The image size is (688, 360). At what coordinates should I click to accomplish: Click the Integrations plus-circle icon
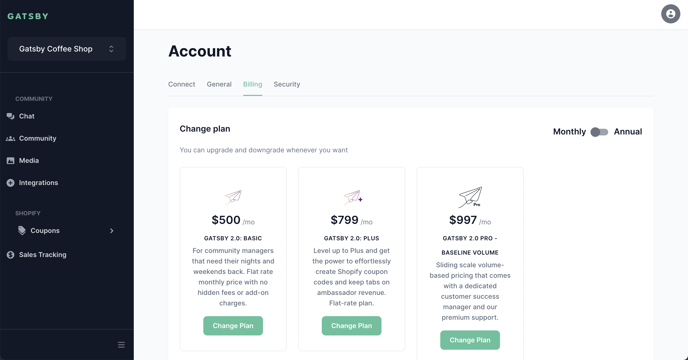[11, 183]
